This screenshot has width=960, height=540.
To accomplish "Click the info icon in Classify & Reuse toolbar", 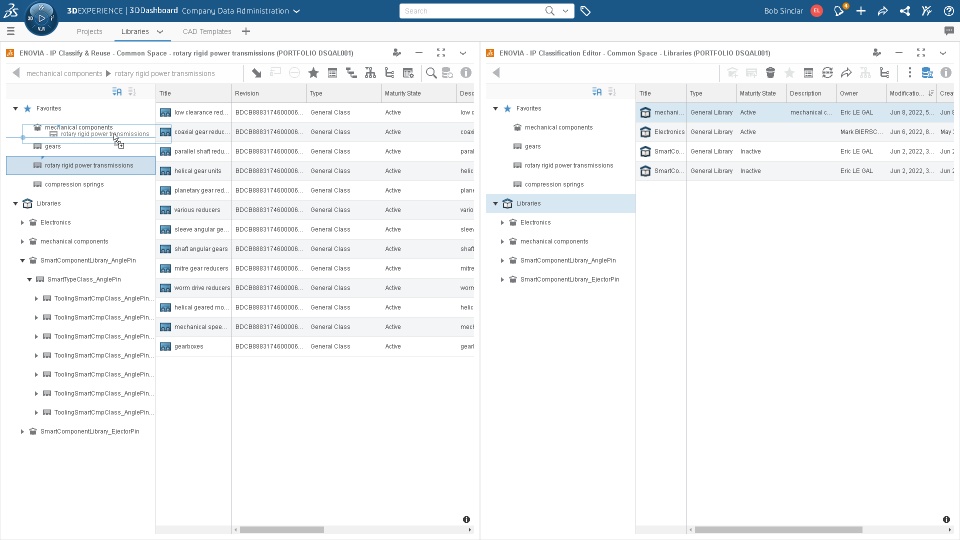I will pyautogui.click(x=466, y=73).
